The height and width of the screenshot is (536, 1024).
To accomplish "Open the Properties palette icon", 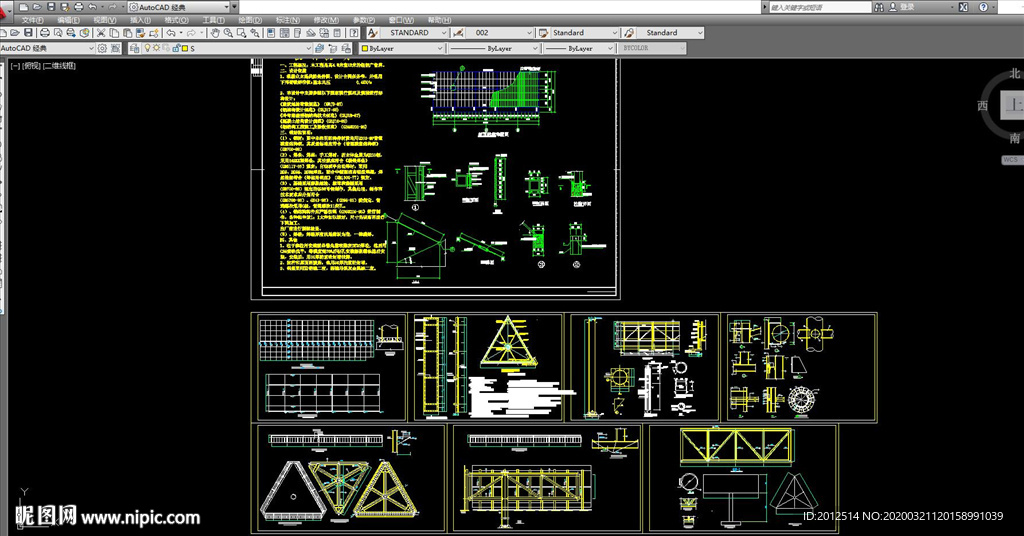I will tap(270, 33).
